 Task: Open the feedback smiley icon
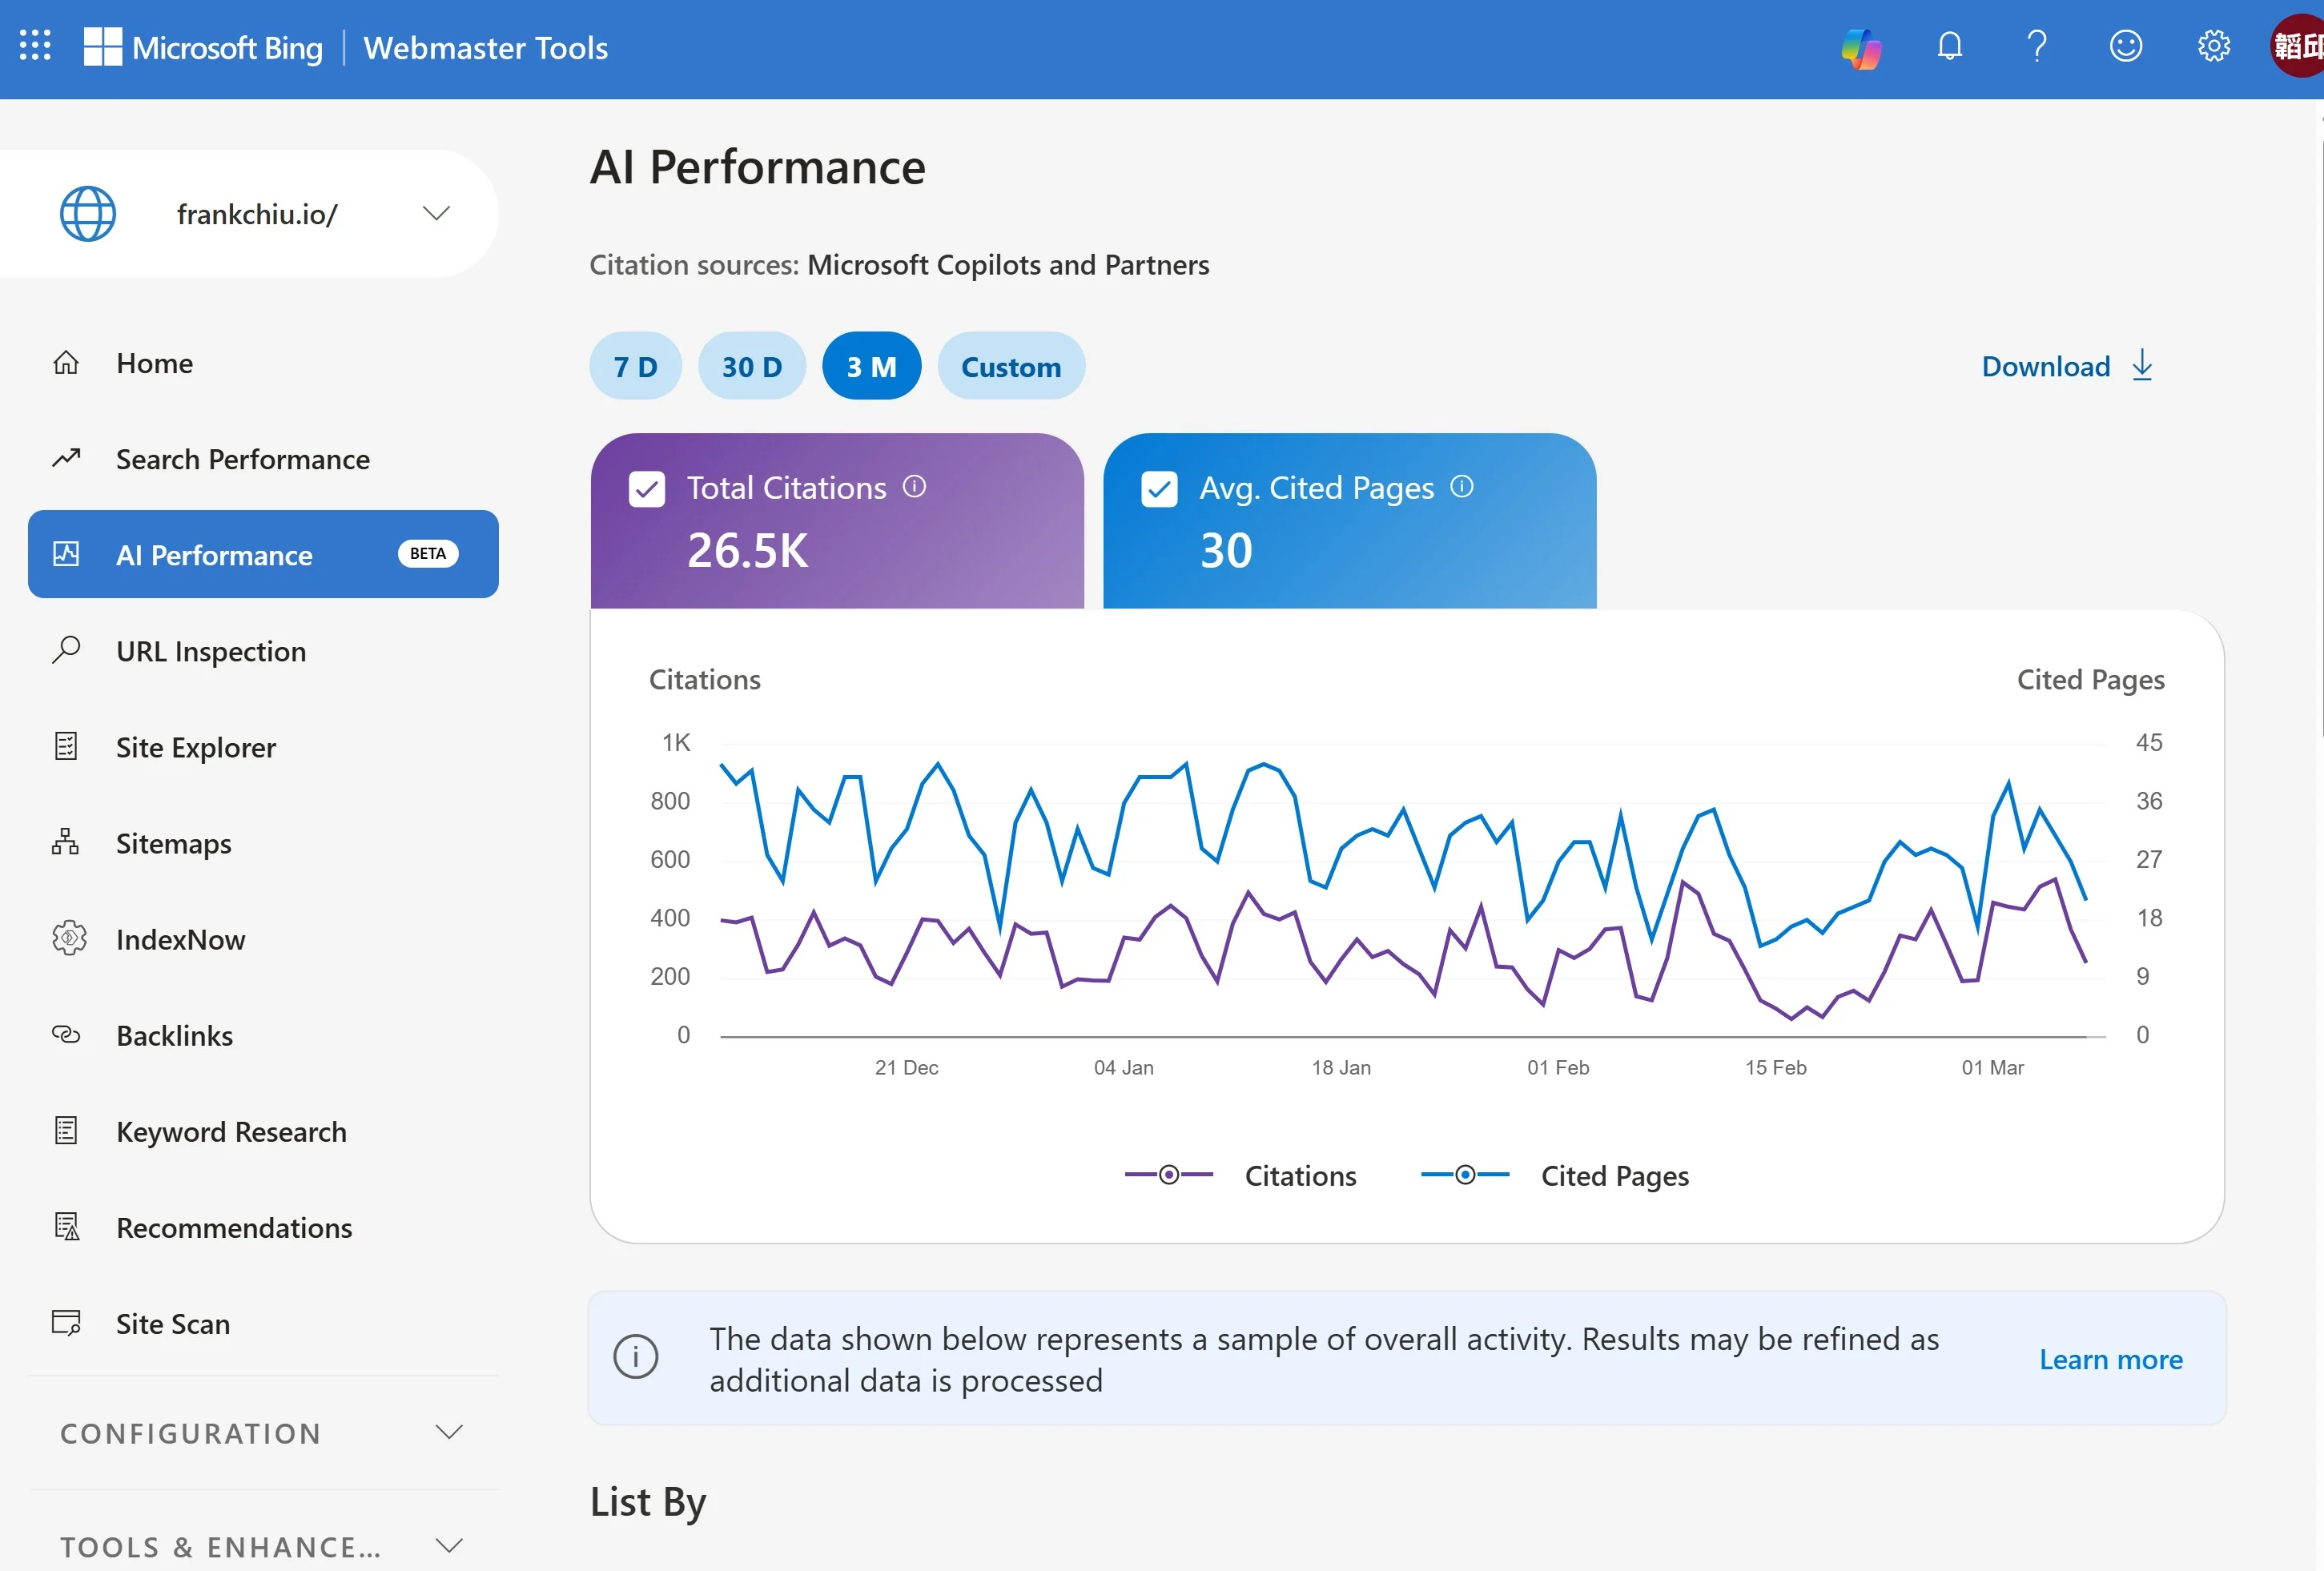(2125, 46)
